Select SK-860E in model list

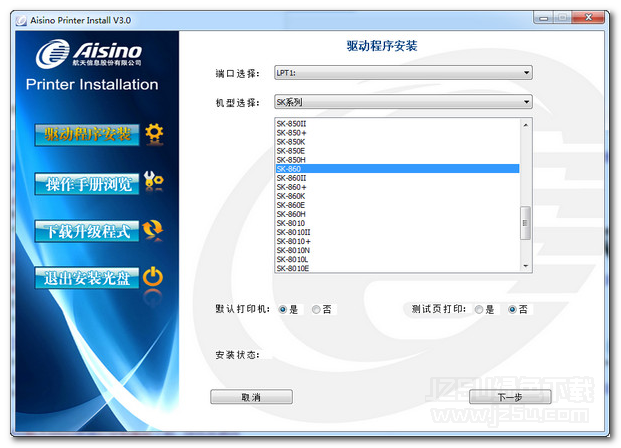click(397, 205)
